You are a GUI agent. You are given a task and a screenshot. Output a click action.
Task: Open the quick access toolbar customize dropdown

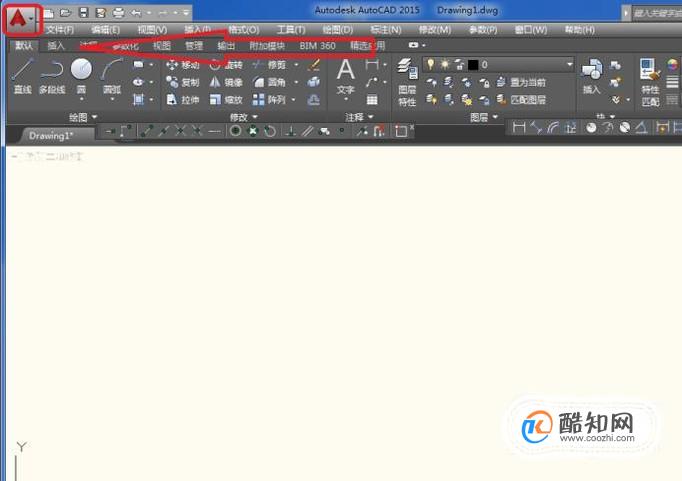pos(186,13)
